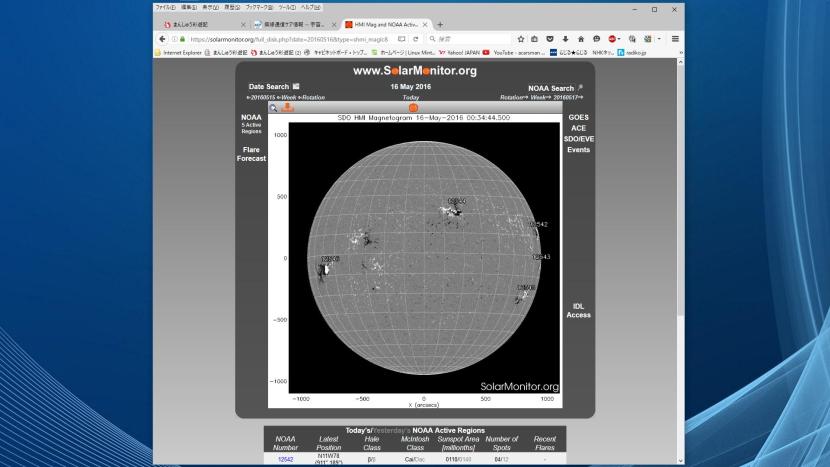Open a new tab with plus button
Image resolution: width=830 pixels, height=467 pixels.
pyautogui.click(x=440, y=24)
